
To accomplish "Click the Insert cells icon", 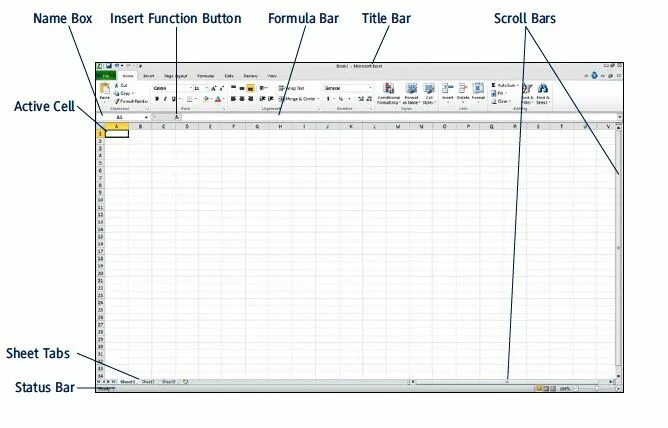I will click(447, 89).
